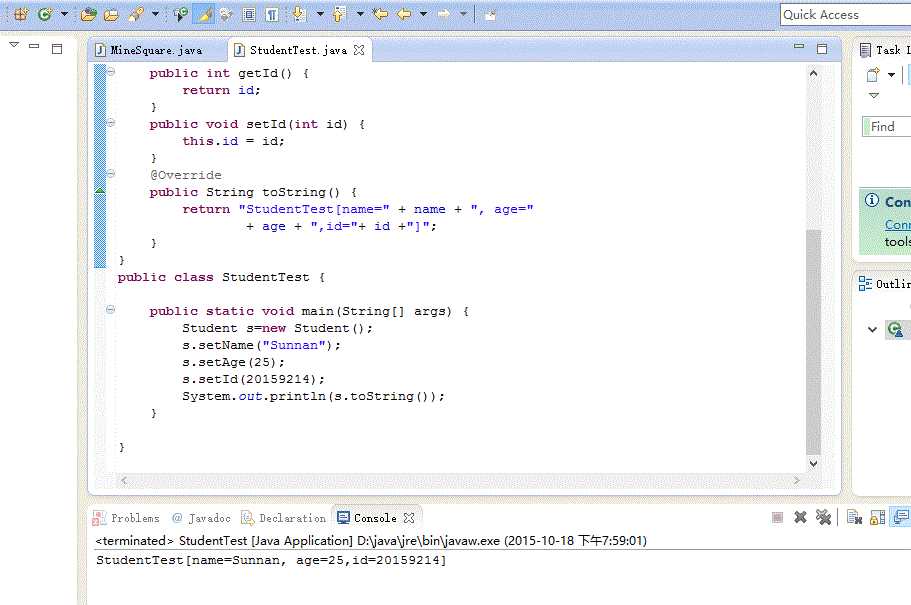
Task: Open the Problems view tab
Action: (x=127, y=518)
